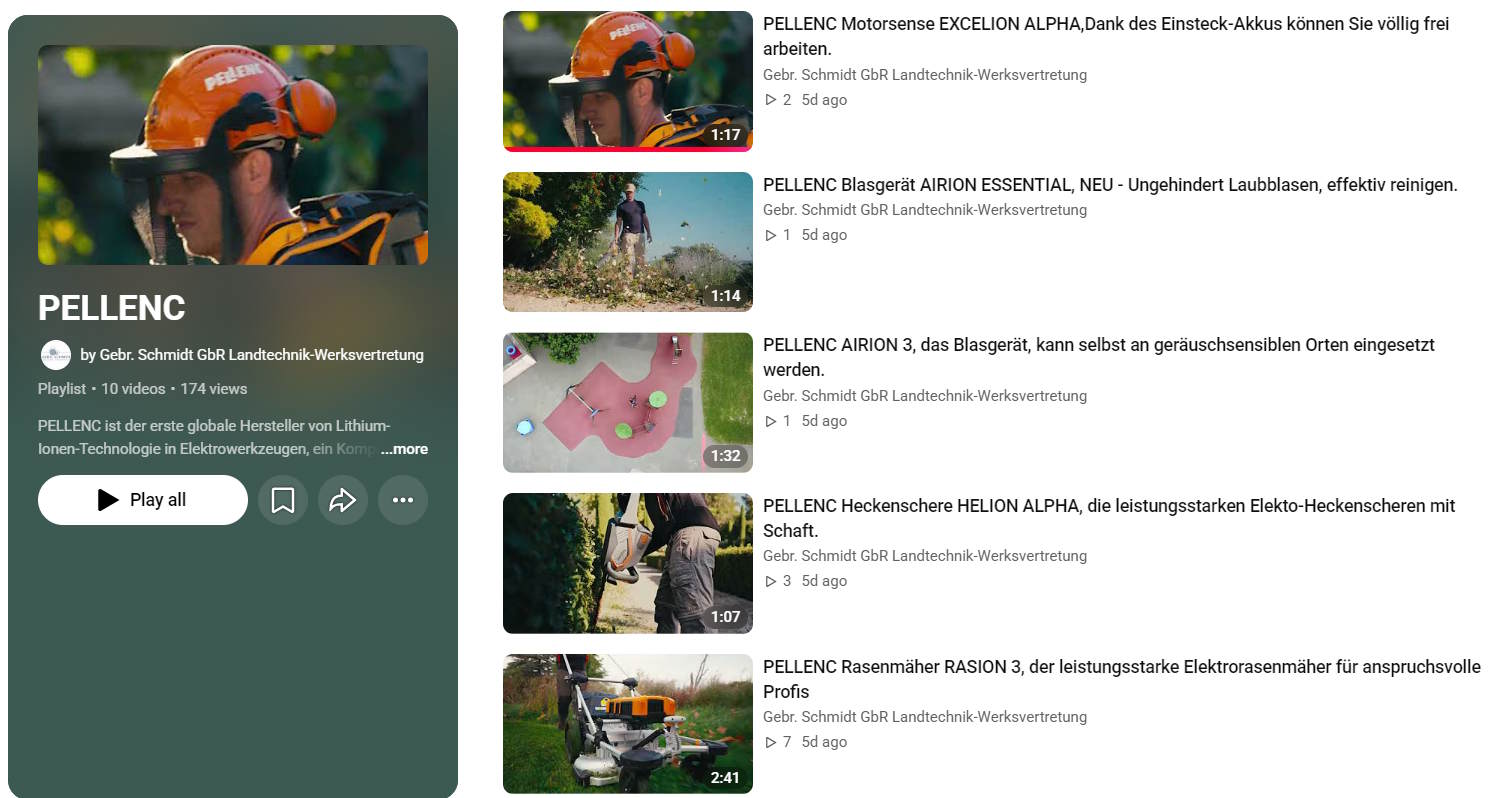Image resolution: width=1497 pixels, height=798 pixels.
Task: Click the red watch-progress bar on the first thumbnail
Action: 627,149
